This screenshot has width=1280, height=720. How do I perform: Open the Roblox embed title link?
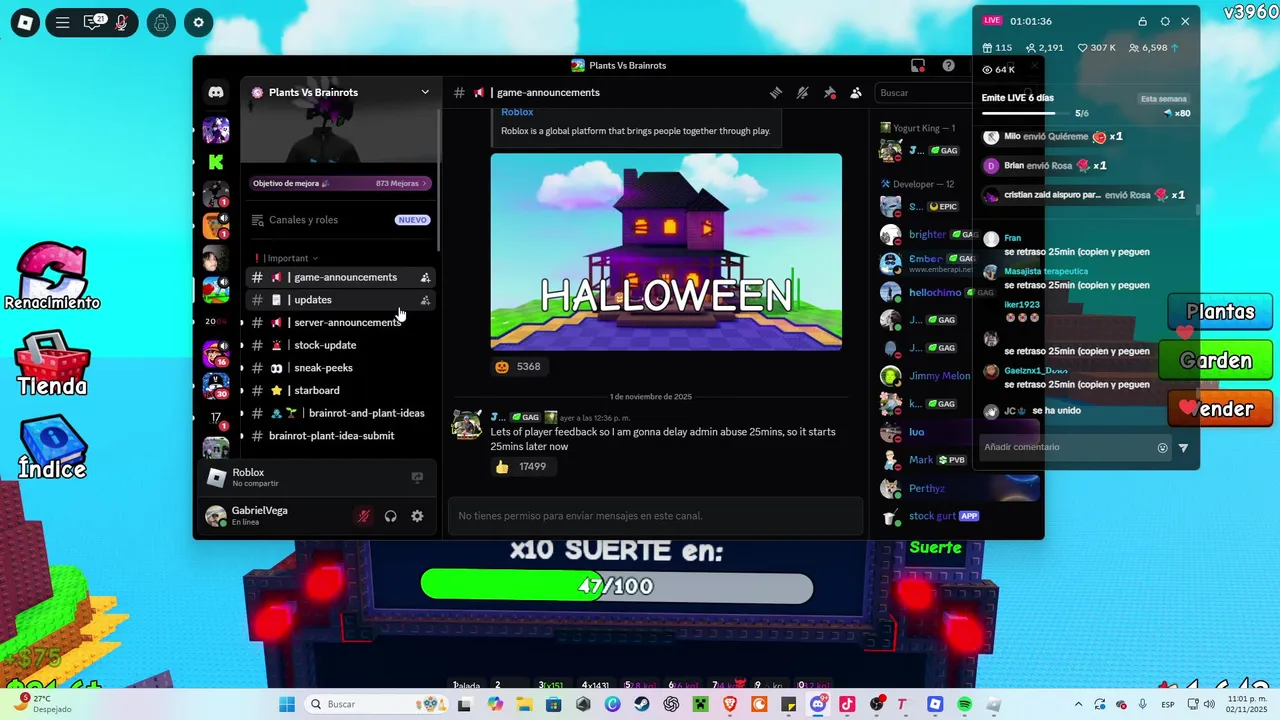click(x=517, y=112)
